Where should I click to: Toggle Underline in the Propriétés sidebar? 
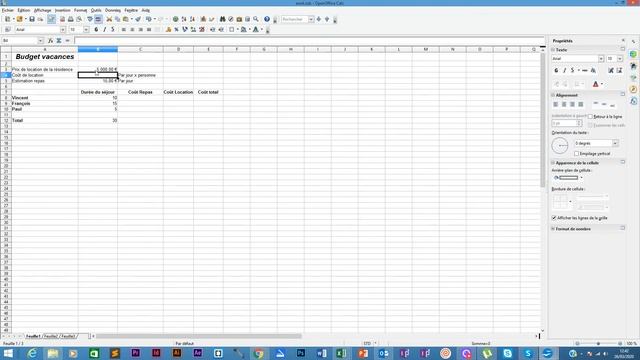click(573, 71)
